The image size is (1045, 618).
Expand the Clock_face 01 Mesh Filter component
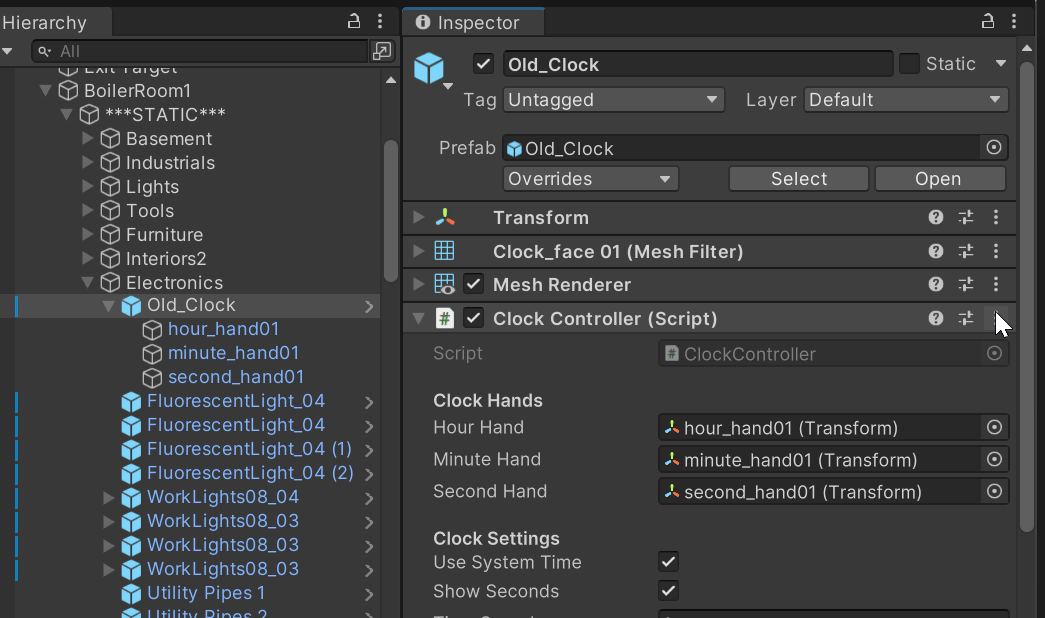(419, 251)
